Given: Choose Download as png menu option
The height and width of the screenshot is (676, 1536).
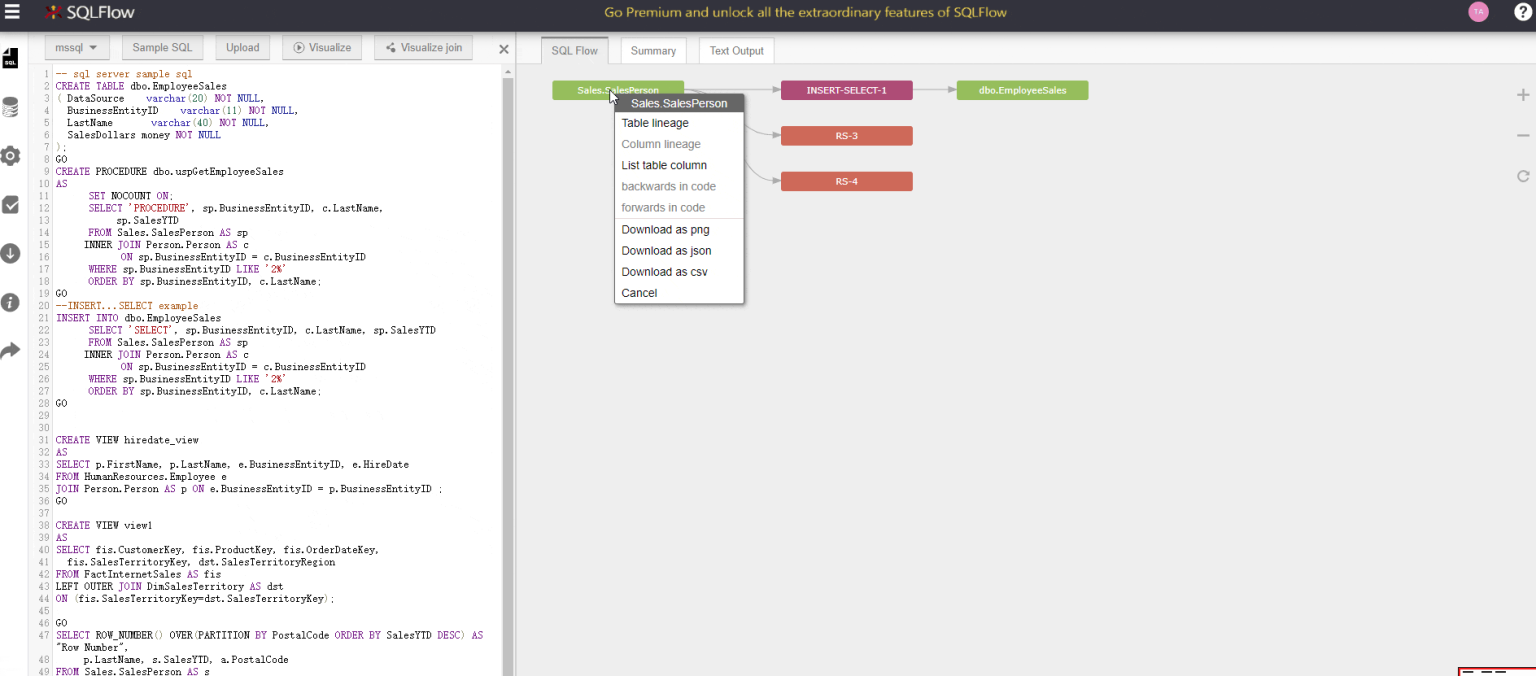Looking at the screenshot, I should point(665,230).
